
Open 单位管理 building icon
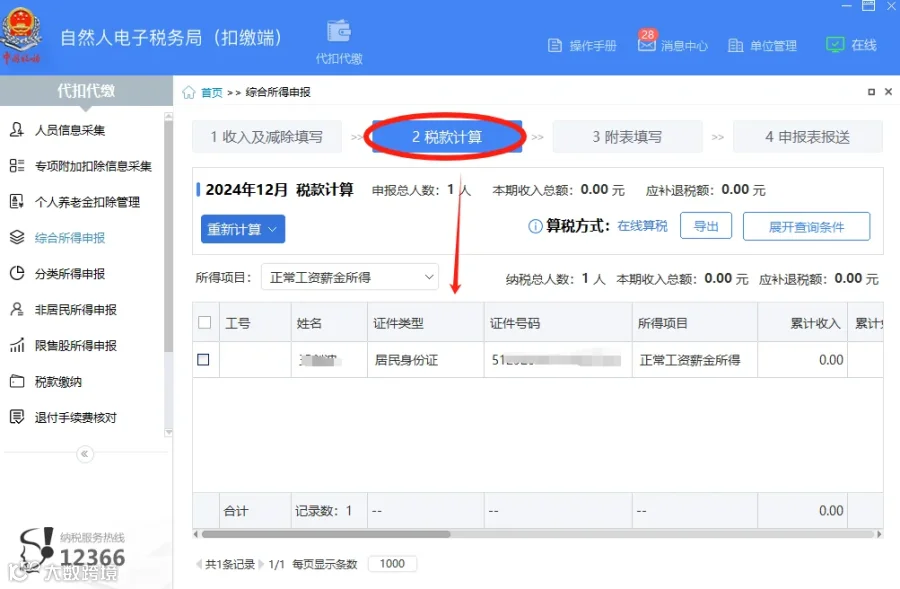coord(735,45)
